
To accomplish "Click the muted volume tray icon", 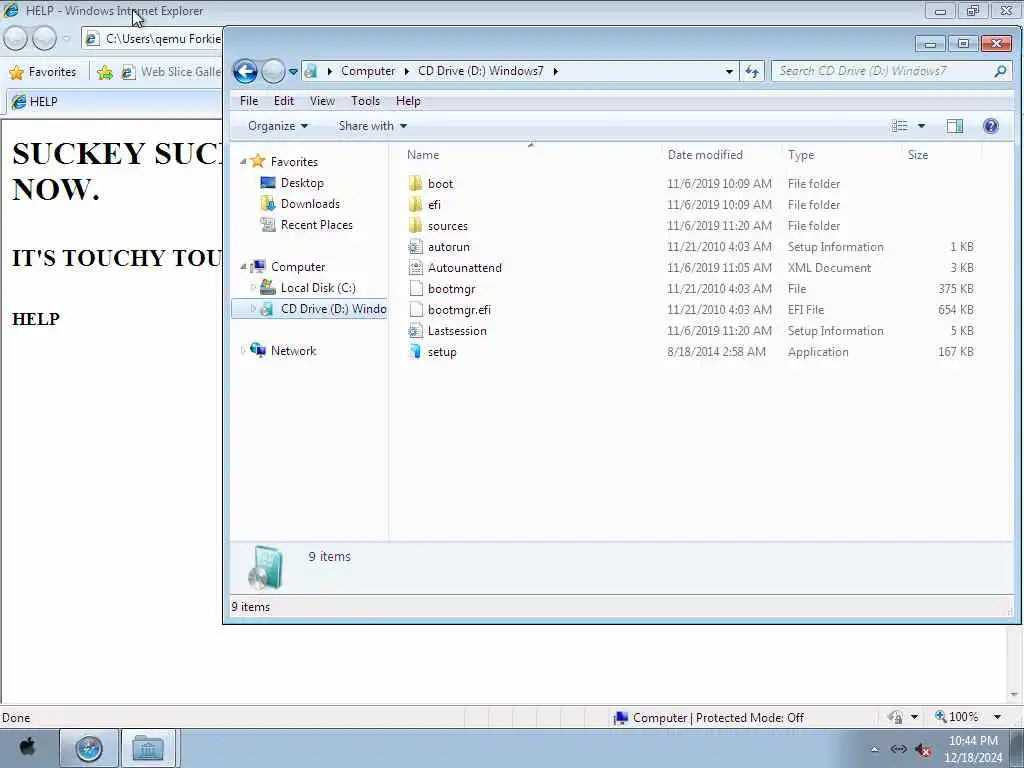I will click(x=923, y=750).
